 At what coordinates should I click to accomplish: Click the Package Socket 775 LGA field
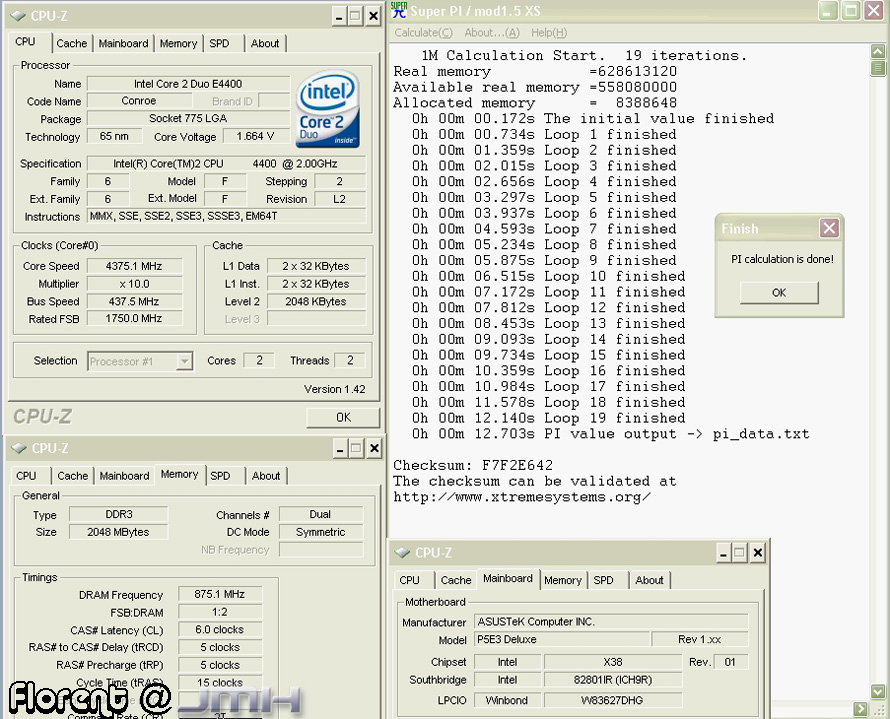(188, 119)
